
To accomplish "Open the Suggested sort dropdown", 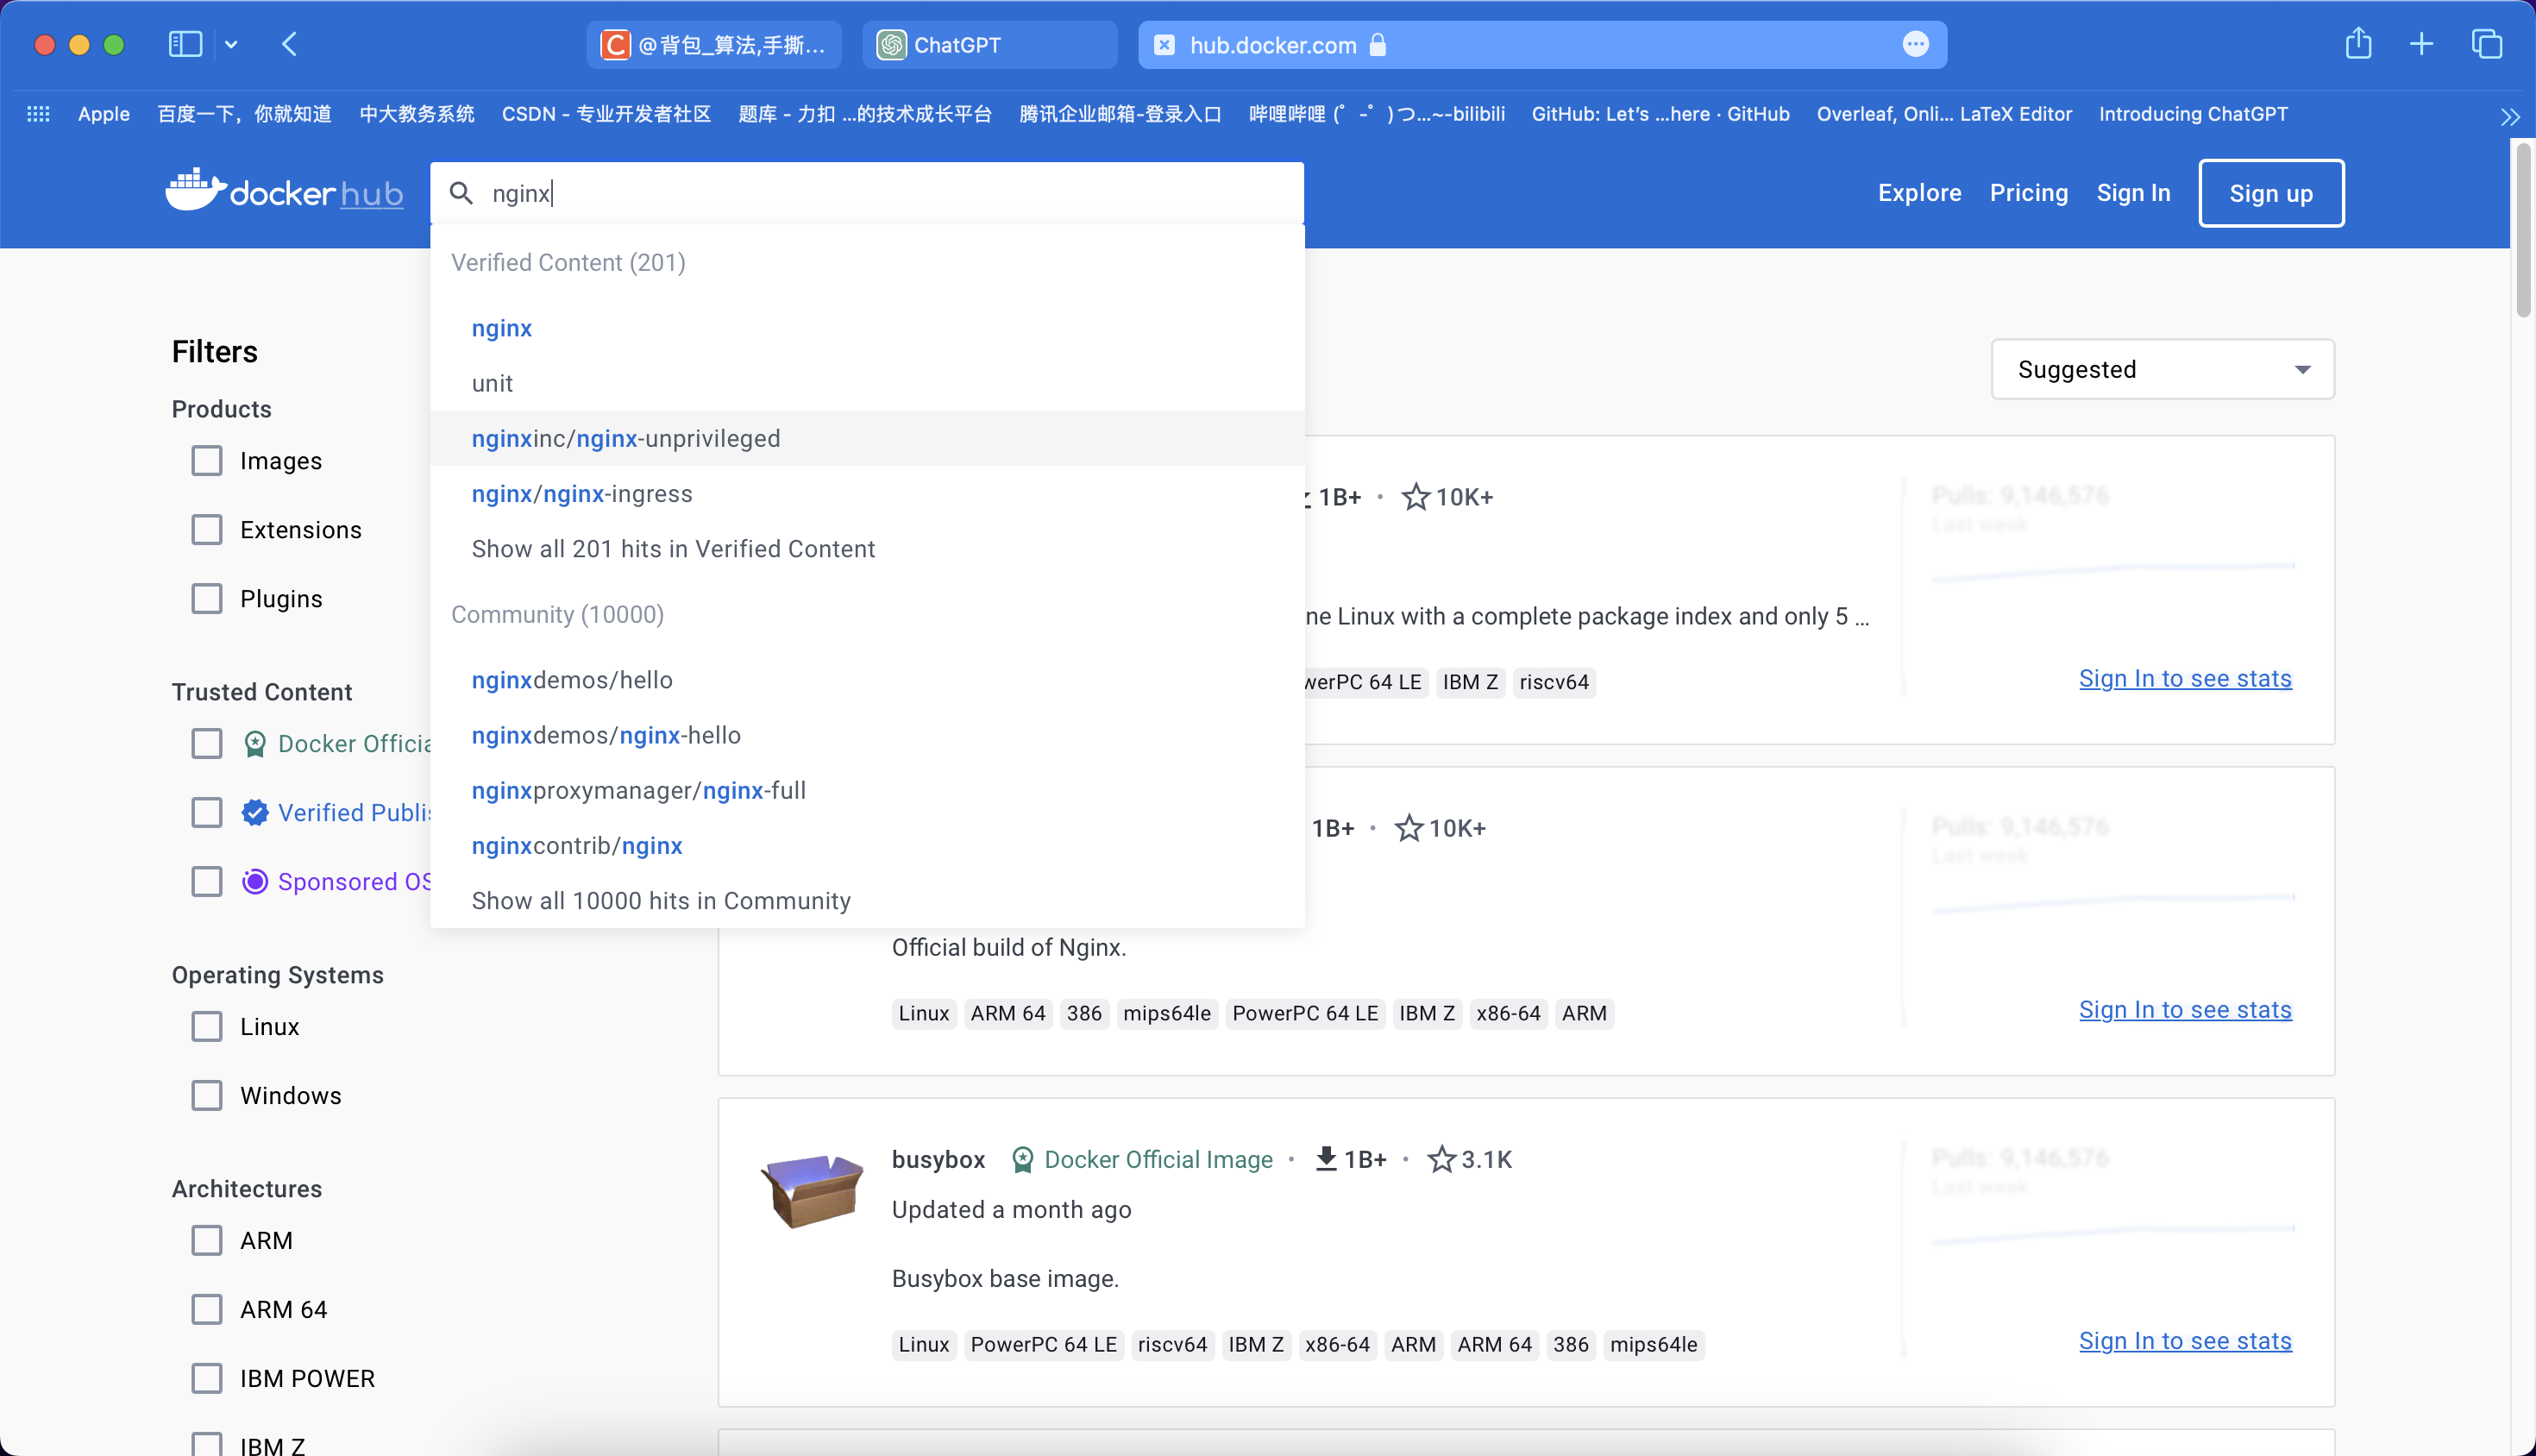I will pos(2162,370).
